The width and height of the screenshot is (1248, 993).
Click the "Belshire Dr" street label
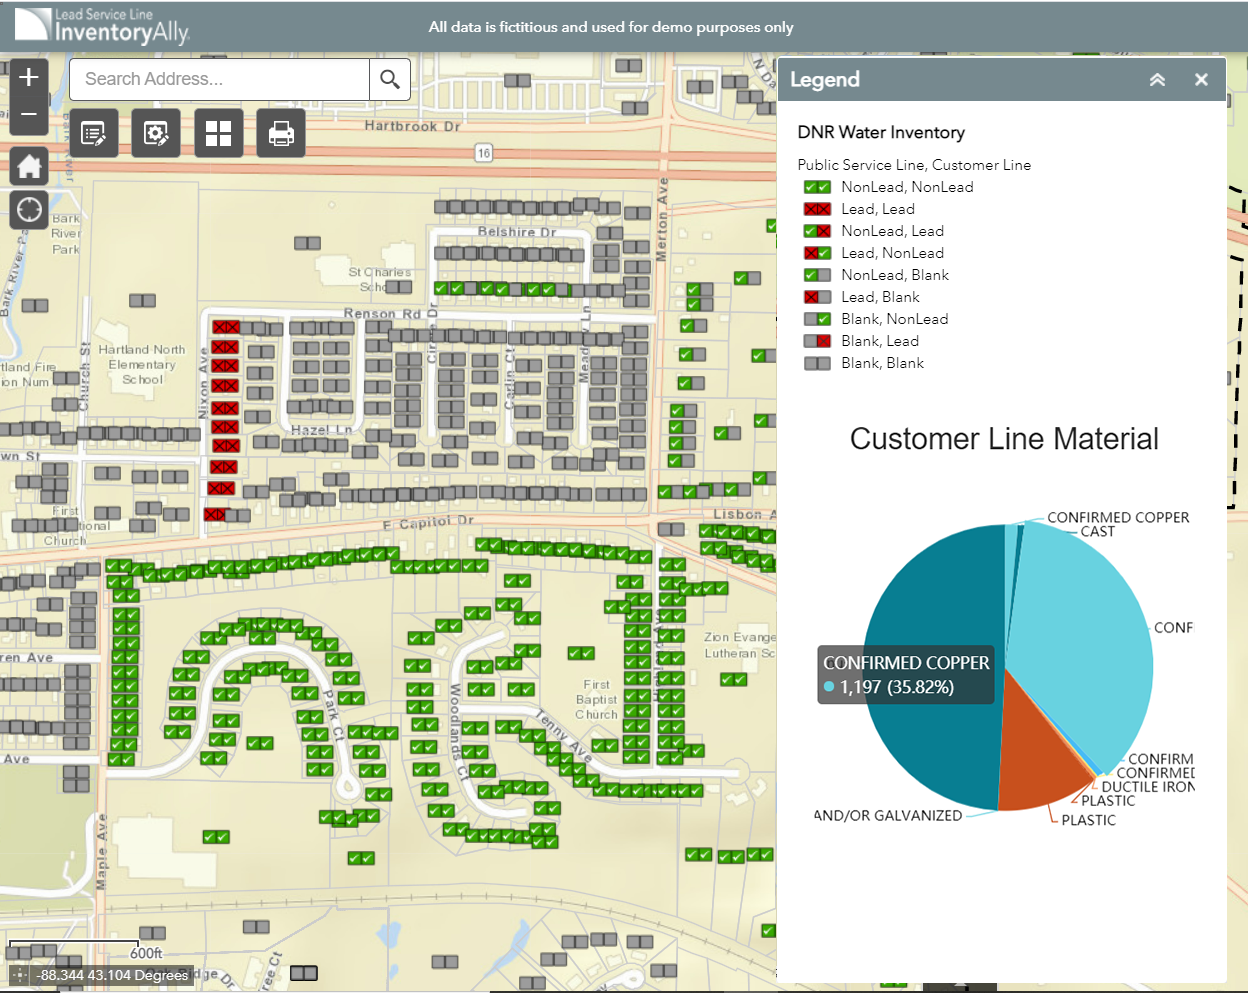(517, 232)
